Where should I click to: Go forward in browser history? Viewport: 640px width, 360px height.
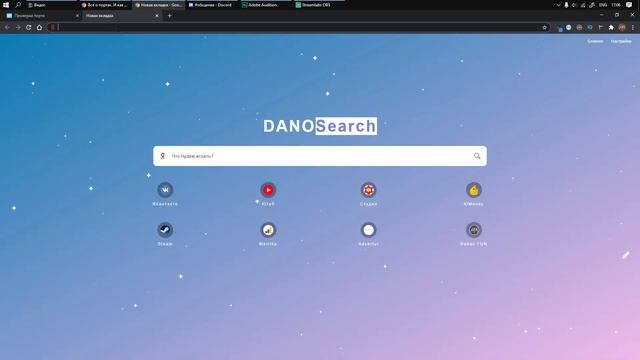point(18,27)
